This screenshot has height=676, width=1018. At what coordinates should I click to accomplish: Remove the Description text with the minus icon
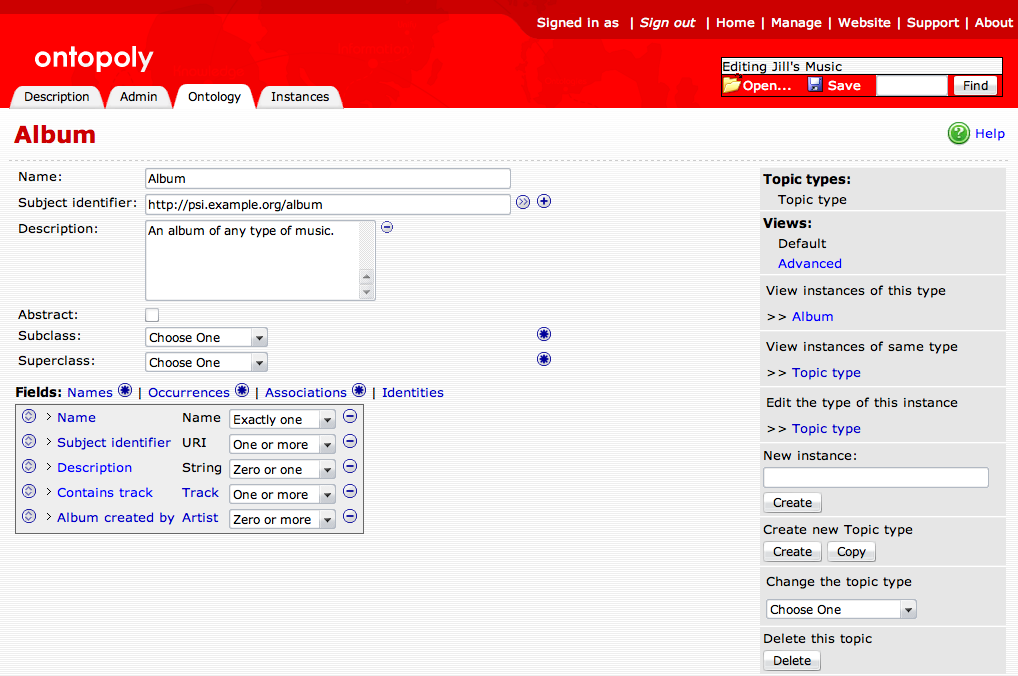pos(387,227)
